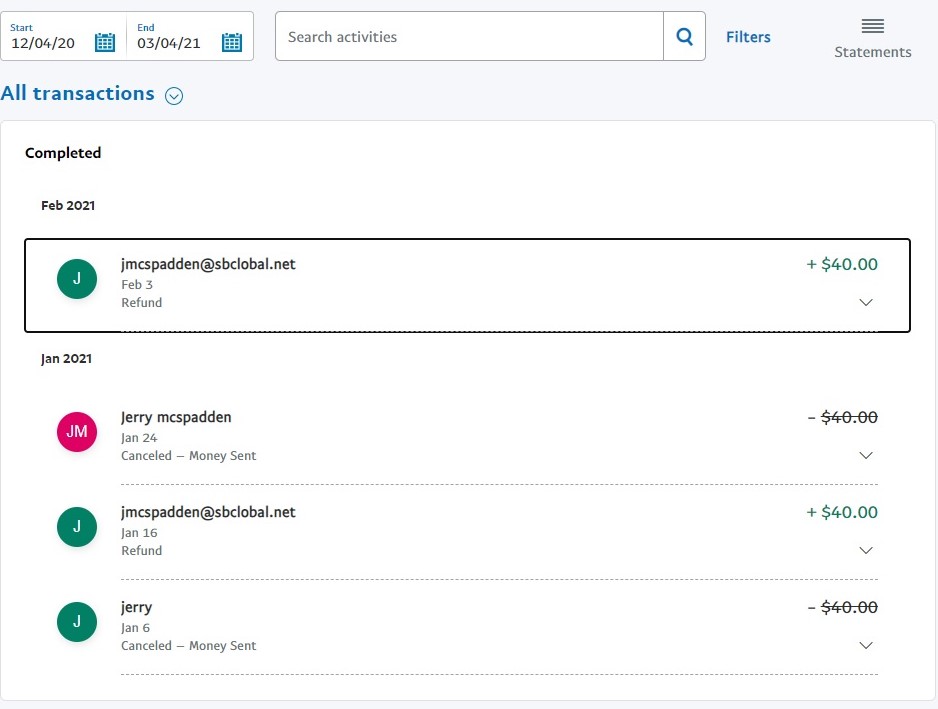Click the struck-through $40.00 on Jan 24
The height and width of the screenshot is (709, 938).
pyautogui.click(x=849, y=417)
